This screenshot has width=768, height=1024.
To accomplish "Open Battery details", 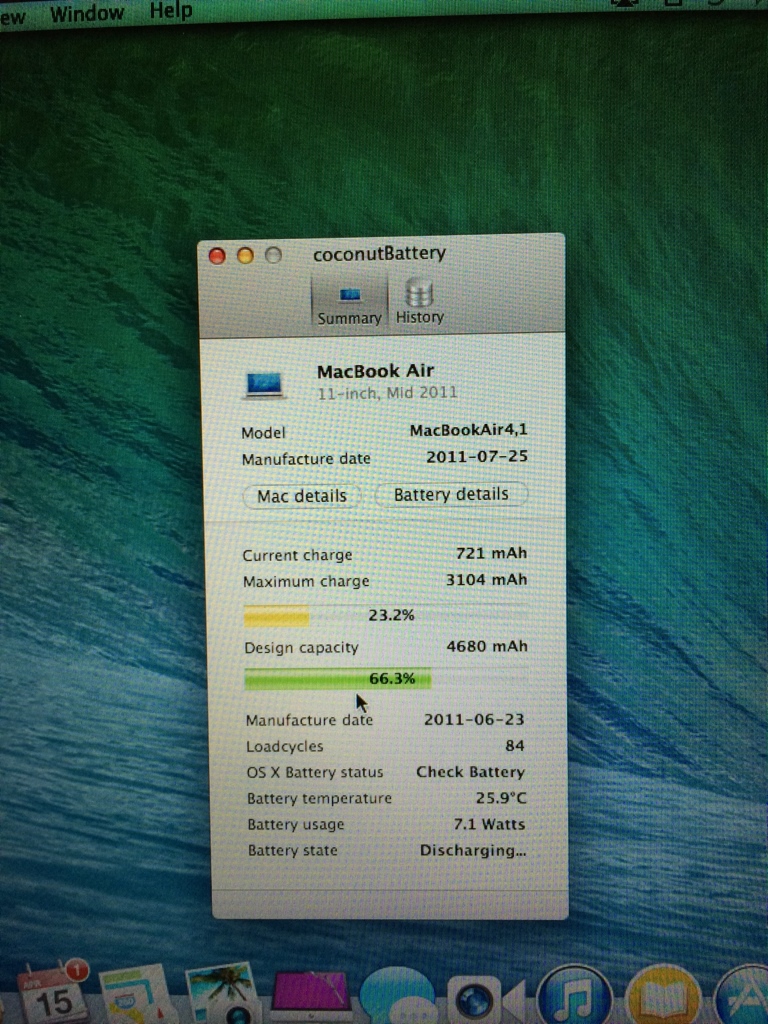I will tap(451, 494).
